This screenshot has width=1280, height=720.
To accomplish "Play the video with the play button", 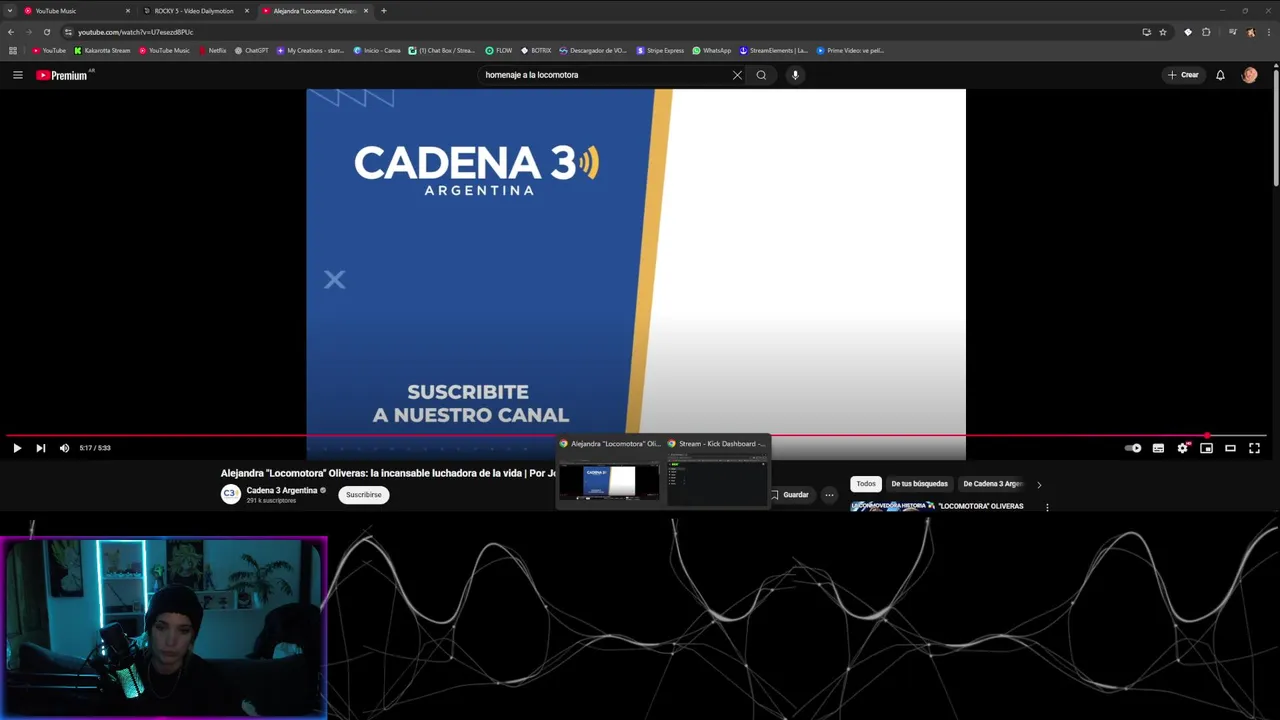I will 17,448.
